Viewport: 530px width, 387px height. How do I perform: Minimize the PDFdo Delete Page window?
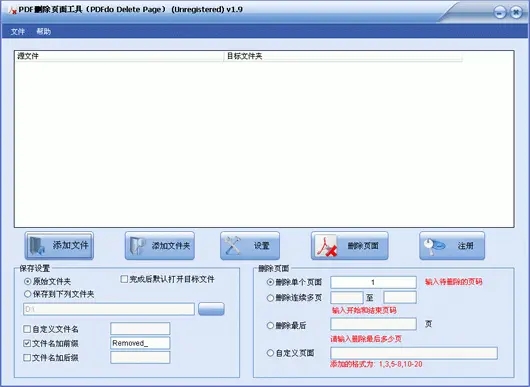point(500,13)
